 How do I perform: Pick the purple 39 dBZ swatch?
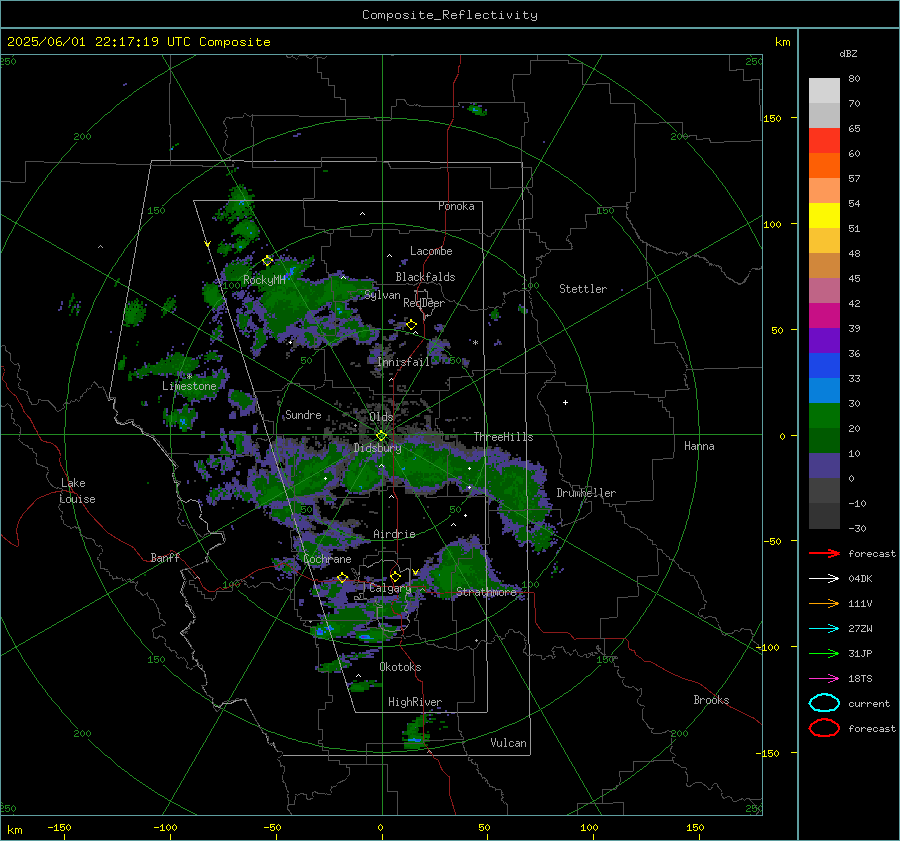pos(824,341)
